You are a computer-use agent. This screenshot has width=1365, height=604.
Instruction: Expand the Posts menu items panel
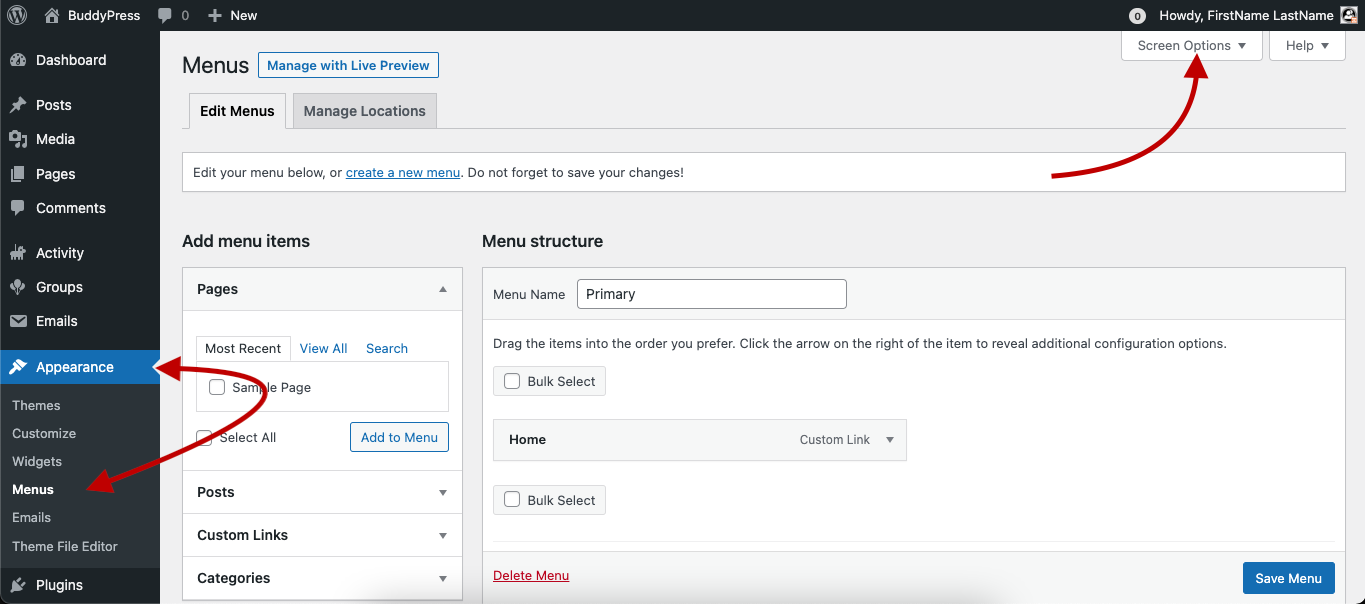click(x=322, y=492)
